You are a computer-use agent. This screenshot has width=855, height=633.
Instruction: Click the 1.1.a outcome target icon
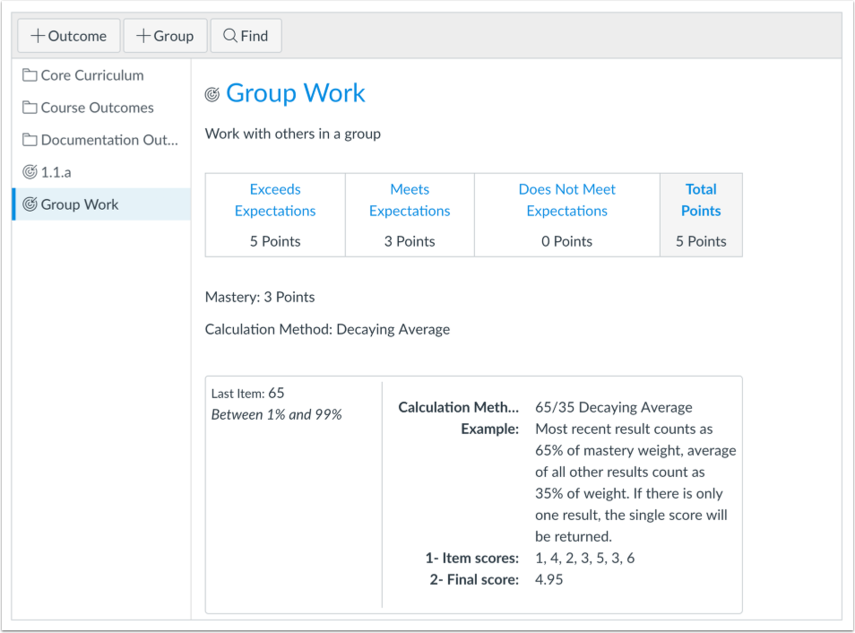[29, 172]
